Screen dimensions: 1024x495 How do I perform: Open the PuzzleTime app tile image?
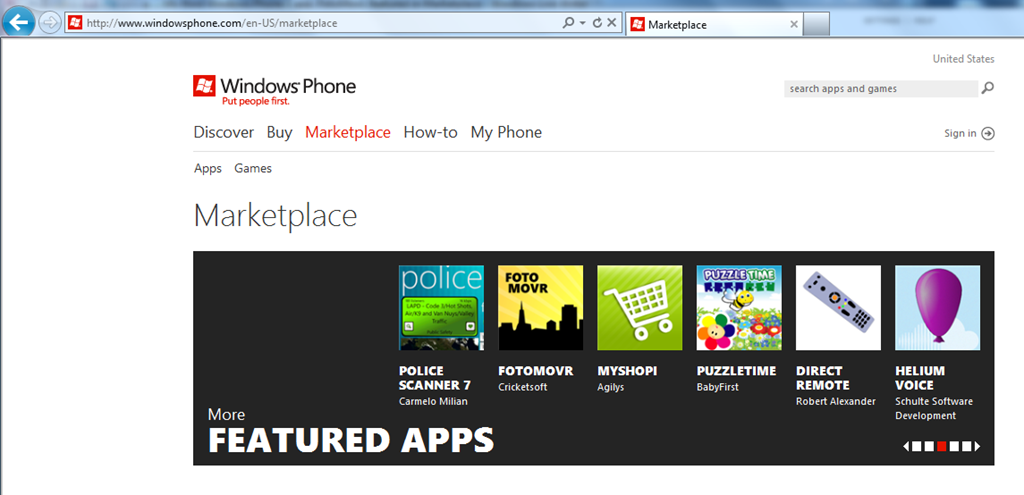(x=739, y=308)
